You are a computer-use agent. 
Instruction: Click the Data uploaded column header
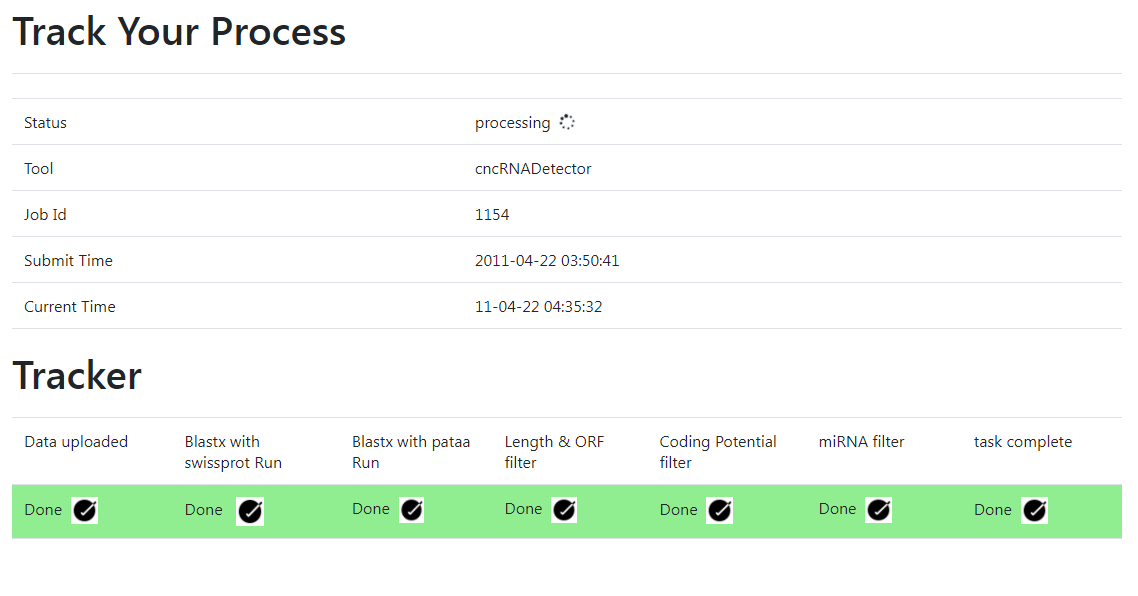(x=76, y=441)
